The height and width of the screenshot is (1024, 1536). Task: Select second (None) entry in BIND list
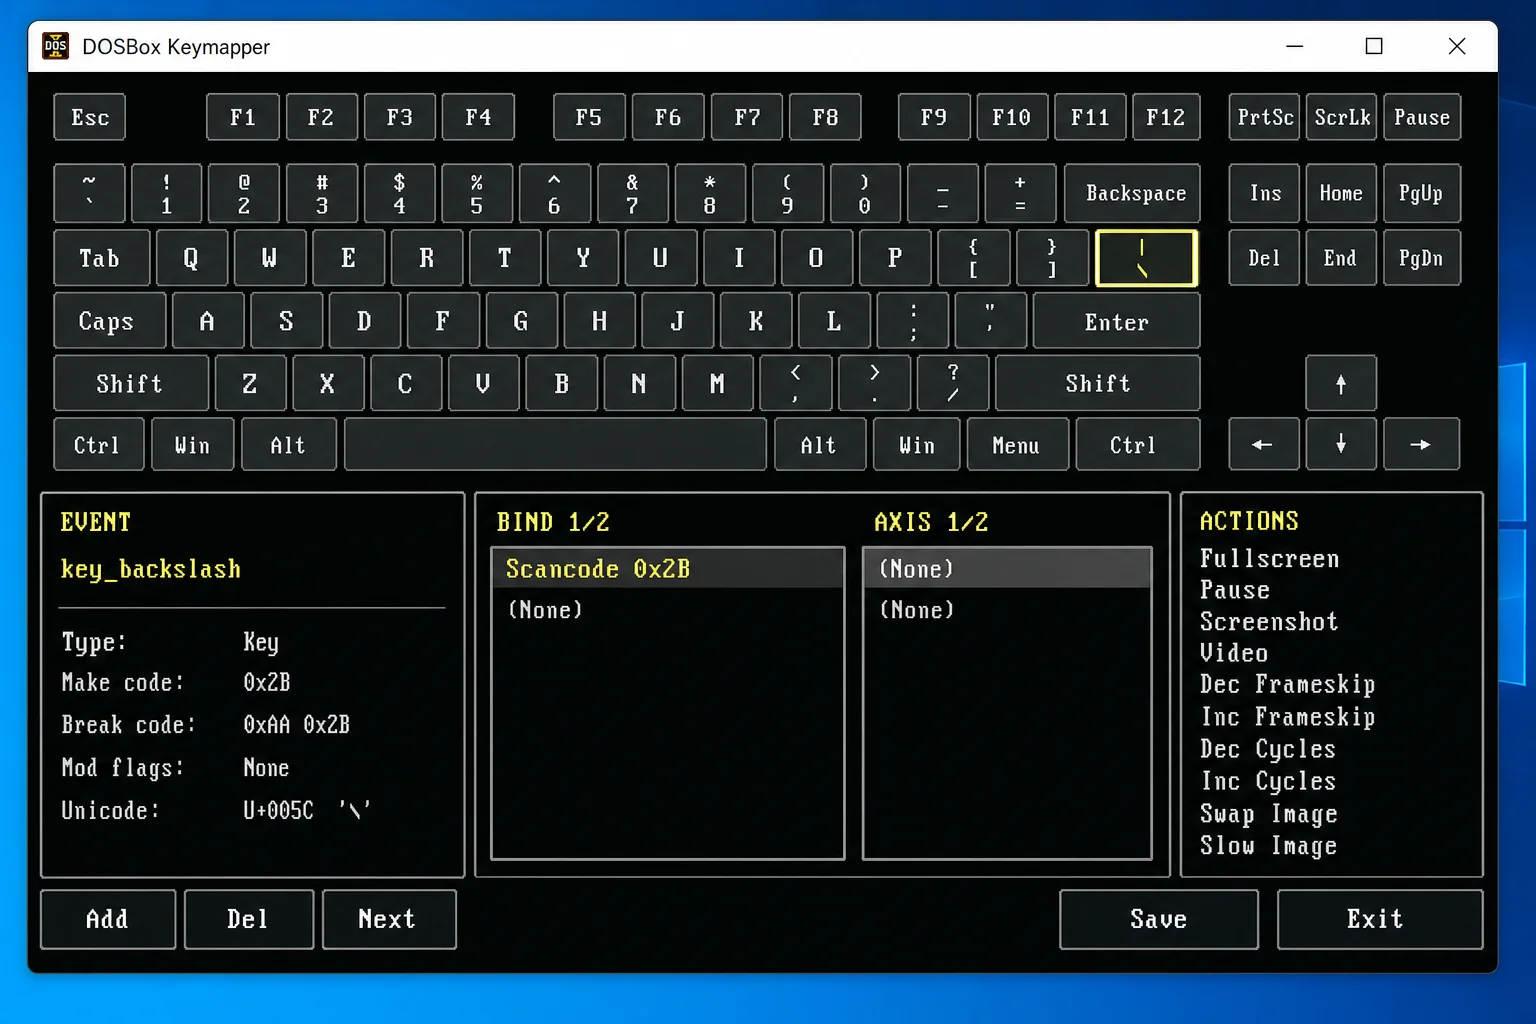(668, 610)
